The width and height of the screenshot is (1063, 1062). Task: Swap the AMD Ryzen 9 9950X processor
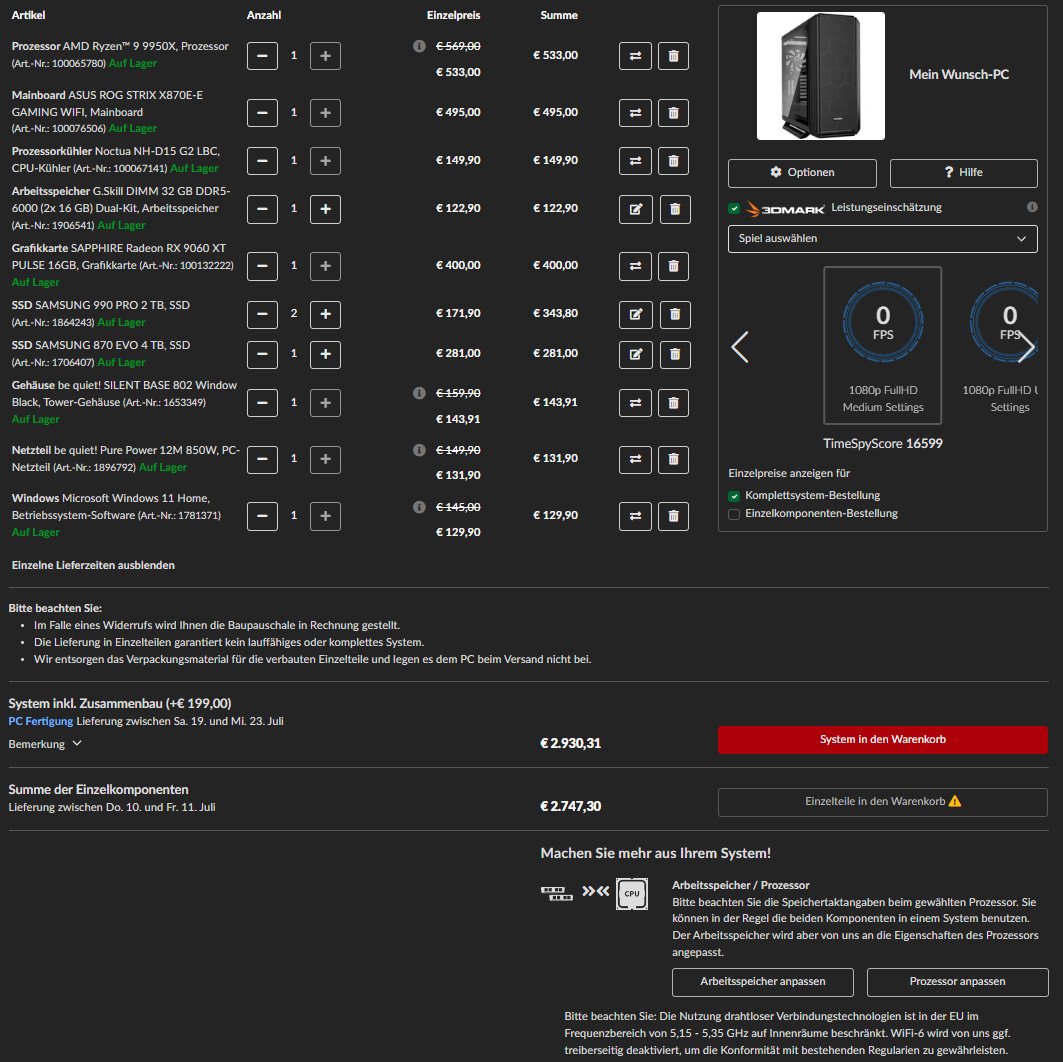click(635, 56)
